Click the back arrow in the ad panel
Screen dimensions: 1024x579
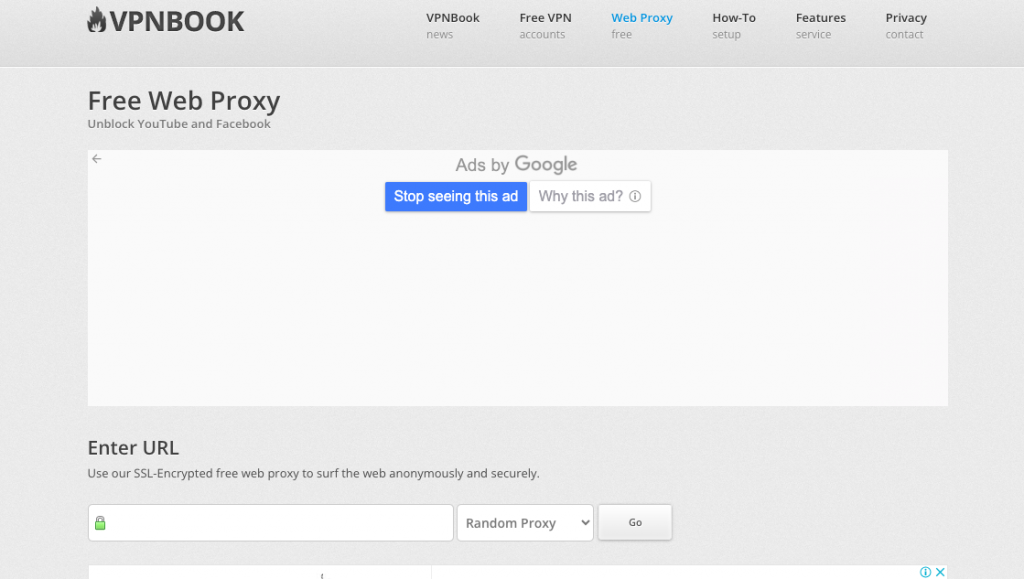(97, 159)
